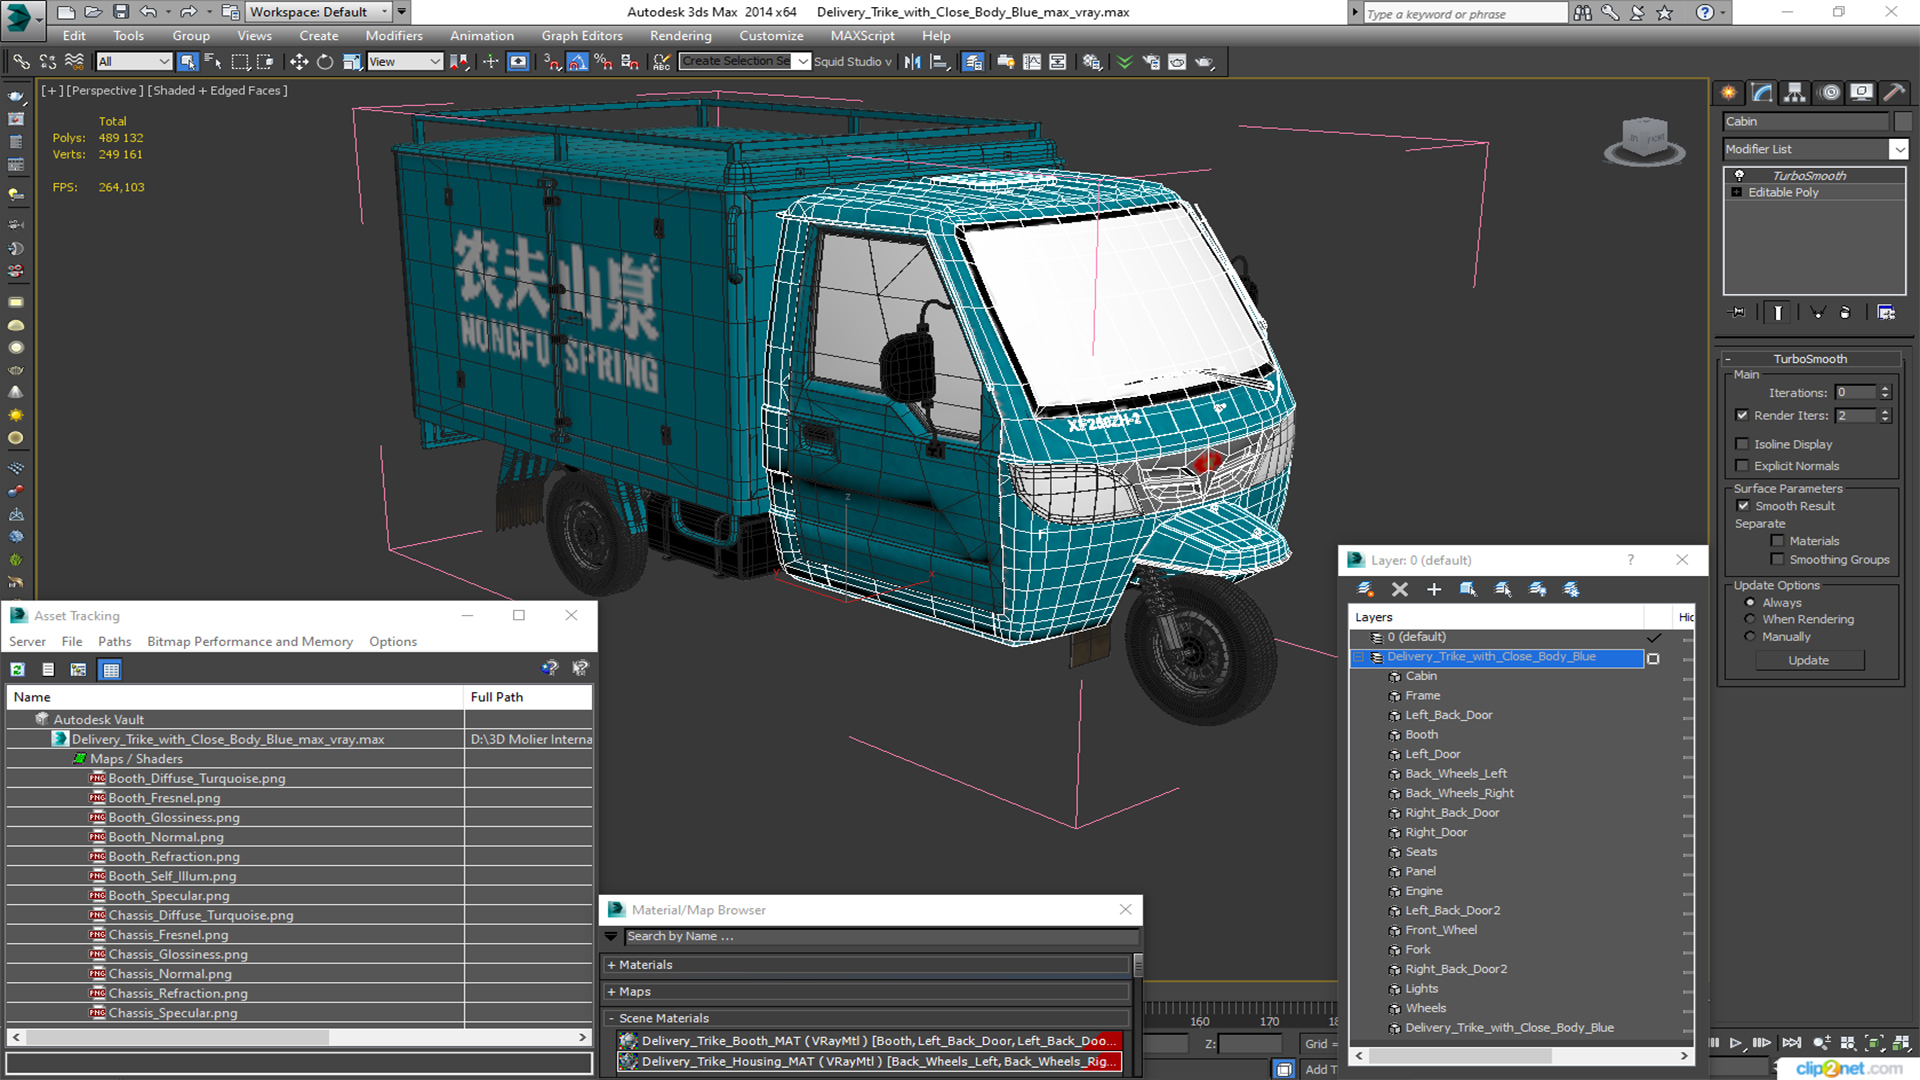This screenshot has width=1920, height=1080.
Task: Click the Render Production teapot icon
Action: click(x=1204, y=62)
